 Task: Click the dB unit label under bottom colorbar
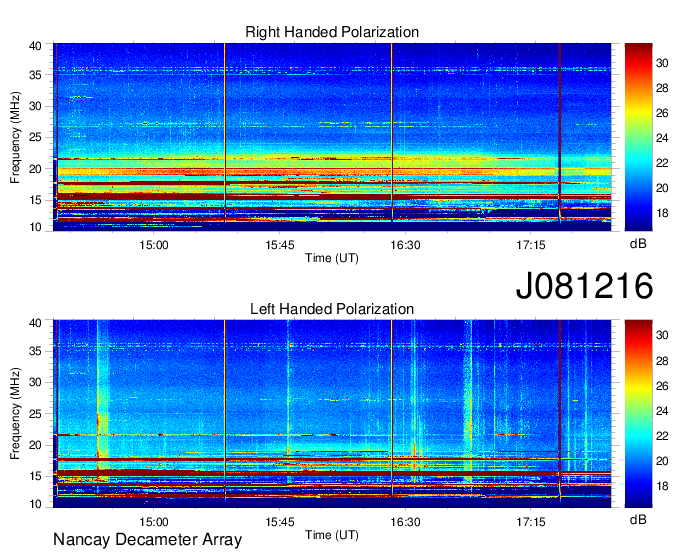click(x=638, y=519)
